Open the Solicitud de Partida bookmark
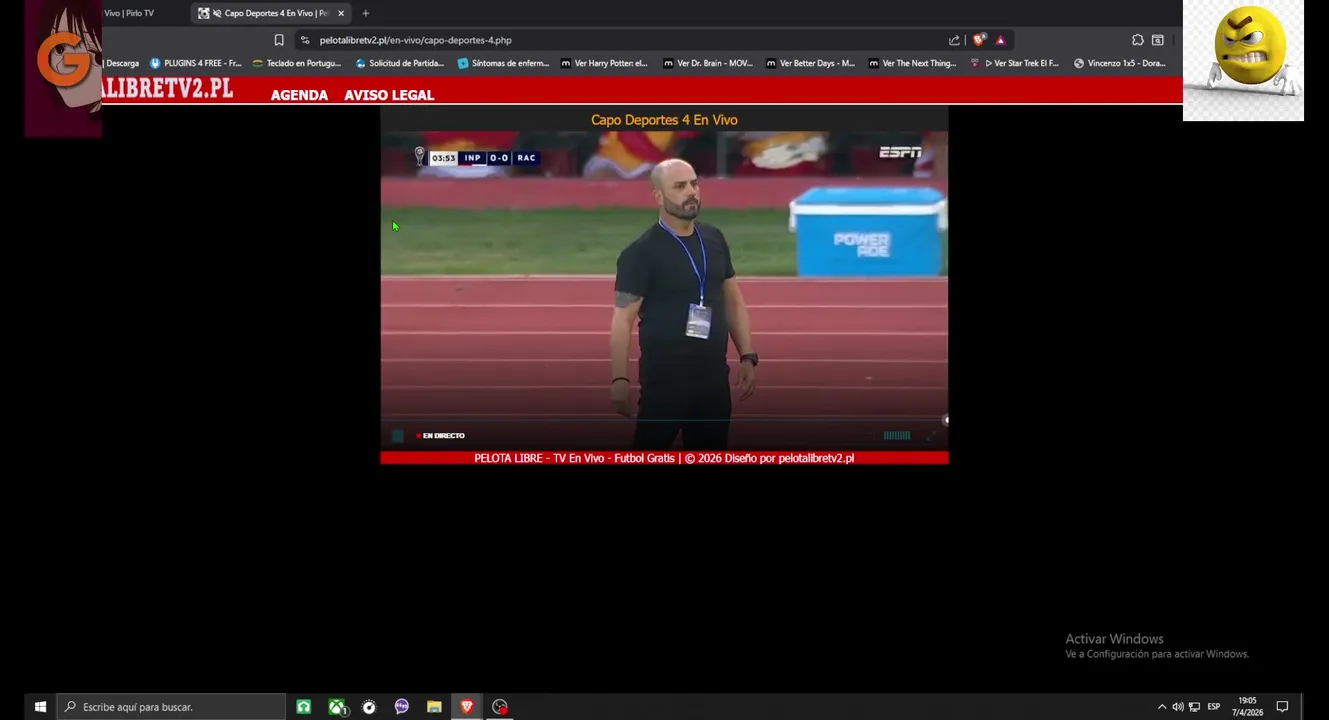This screenshot has width=1329, height=720. 400,63
